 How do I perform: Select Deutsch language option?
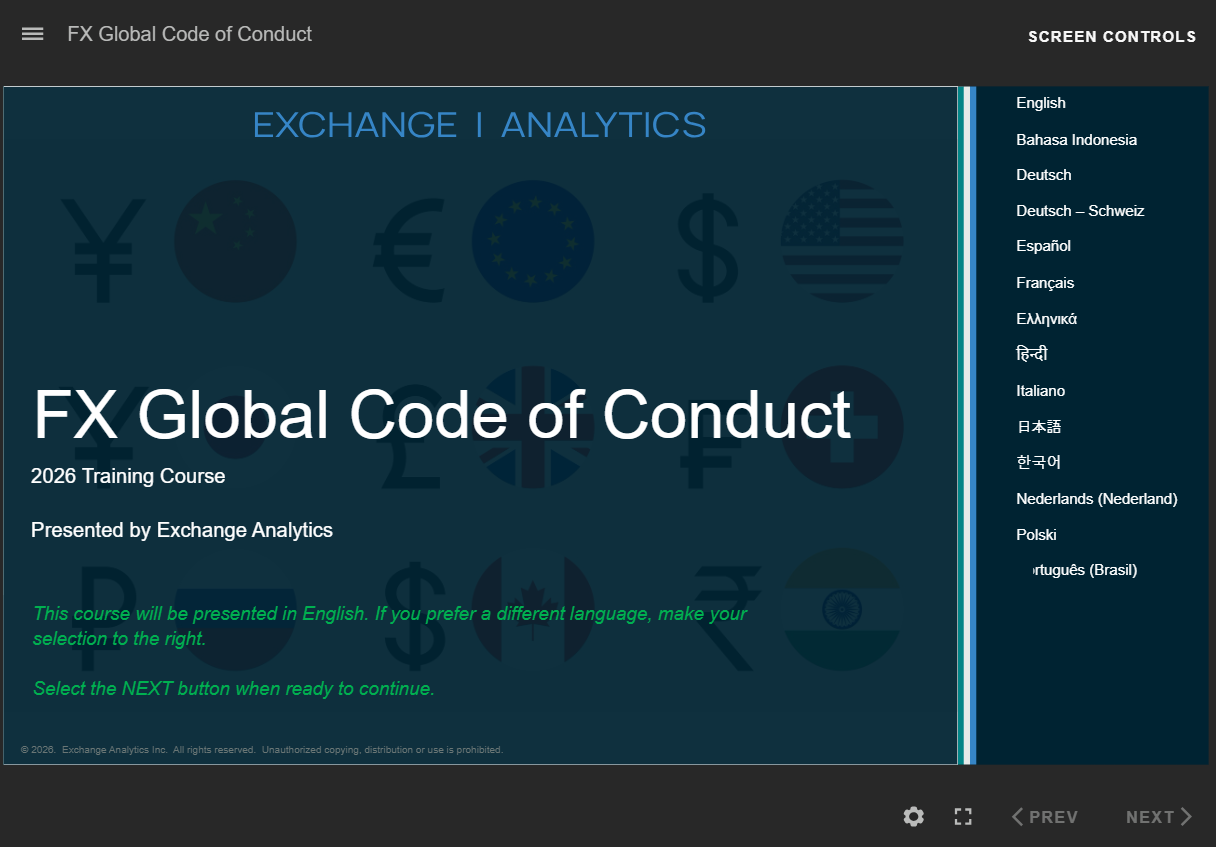(1043, 175)
